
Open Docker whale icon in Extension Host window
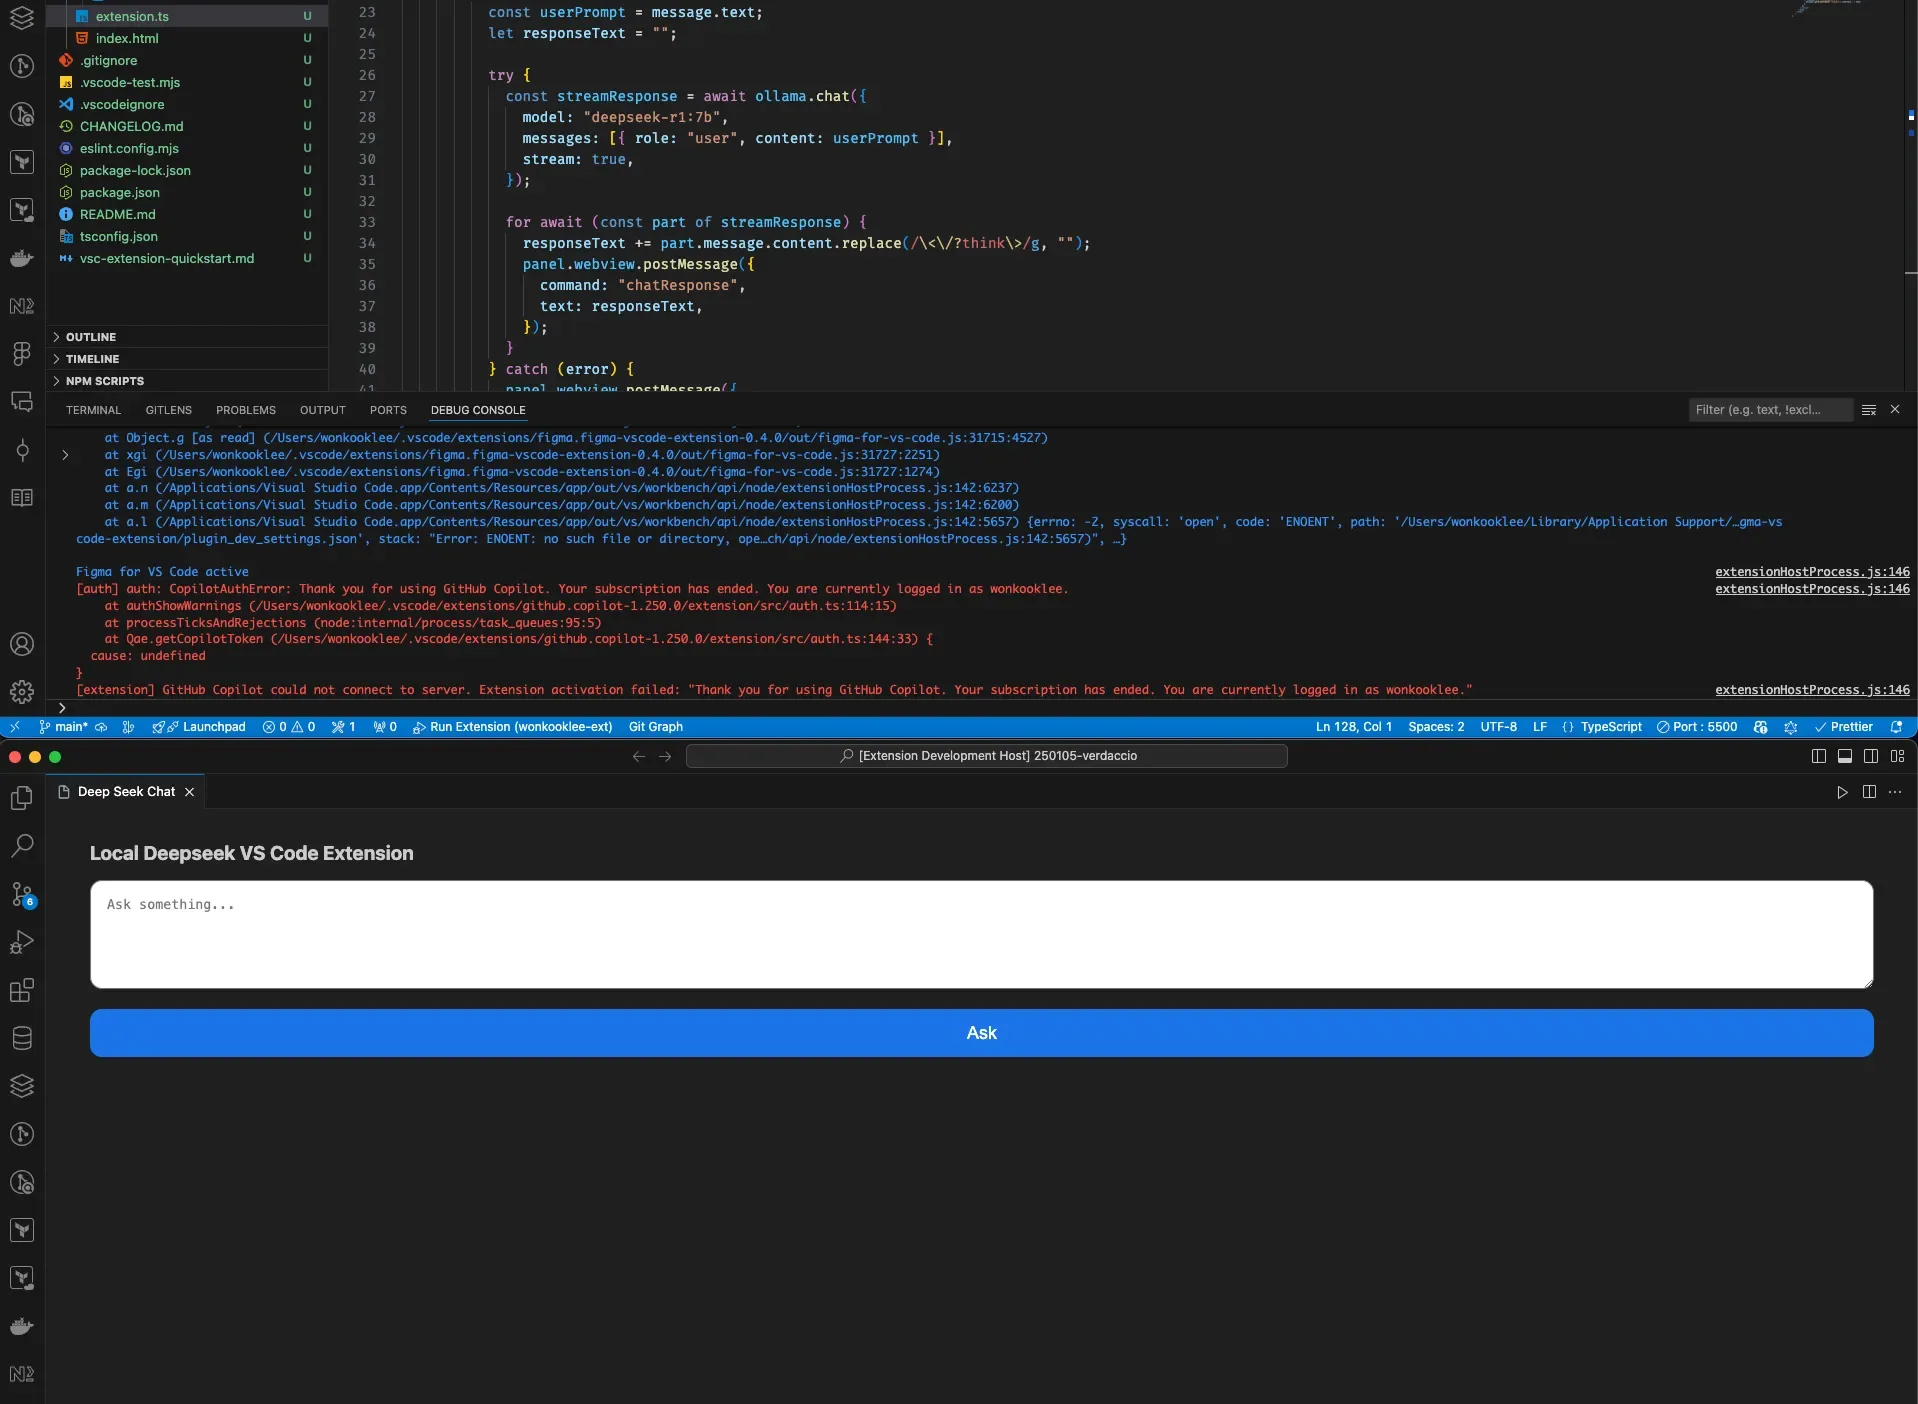[22, 1326]
